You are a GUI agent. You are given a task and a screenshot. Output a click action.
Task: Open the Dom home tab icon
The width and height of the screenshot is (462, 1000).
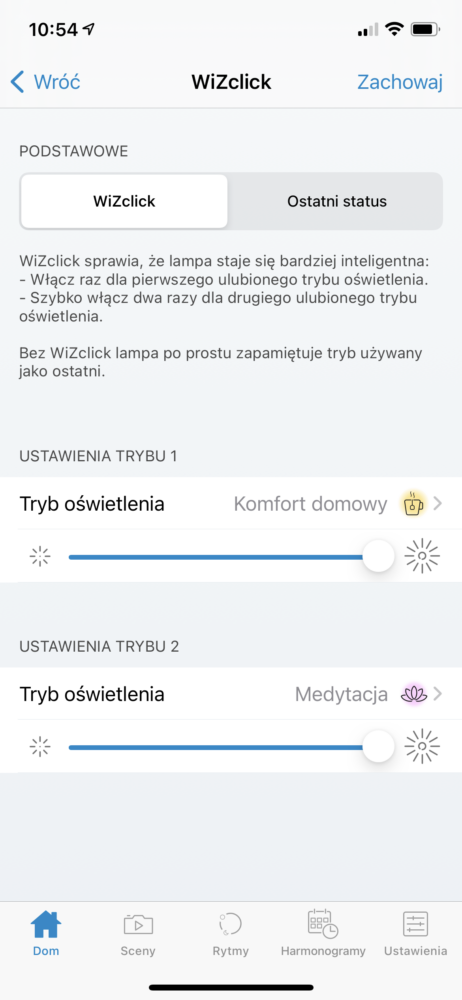tap(46, 924)
